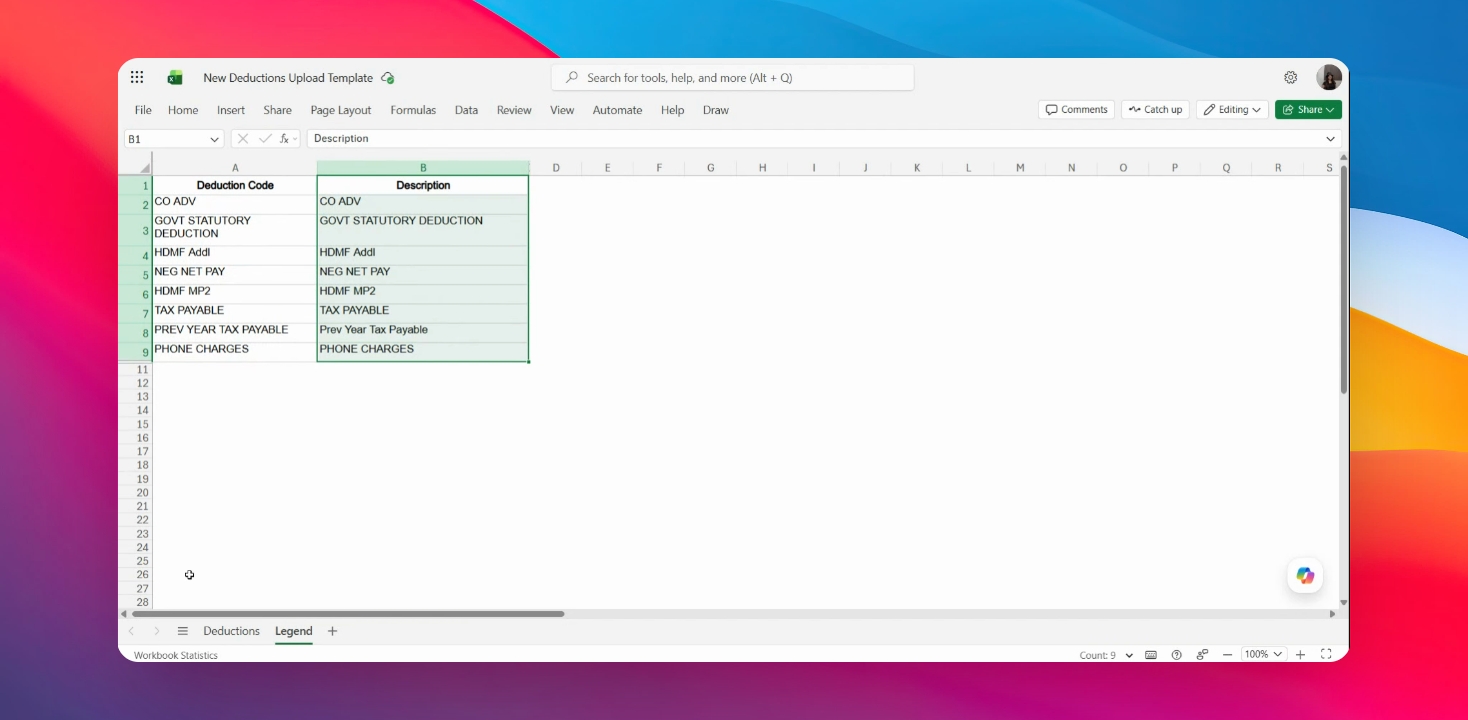Click the cloud saved status icon

[x=388, y=78]
